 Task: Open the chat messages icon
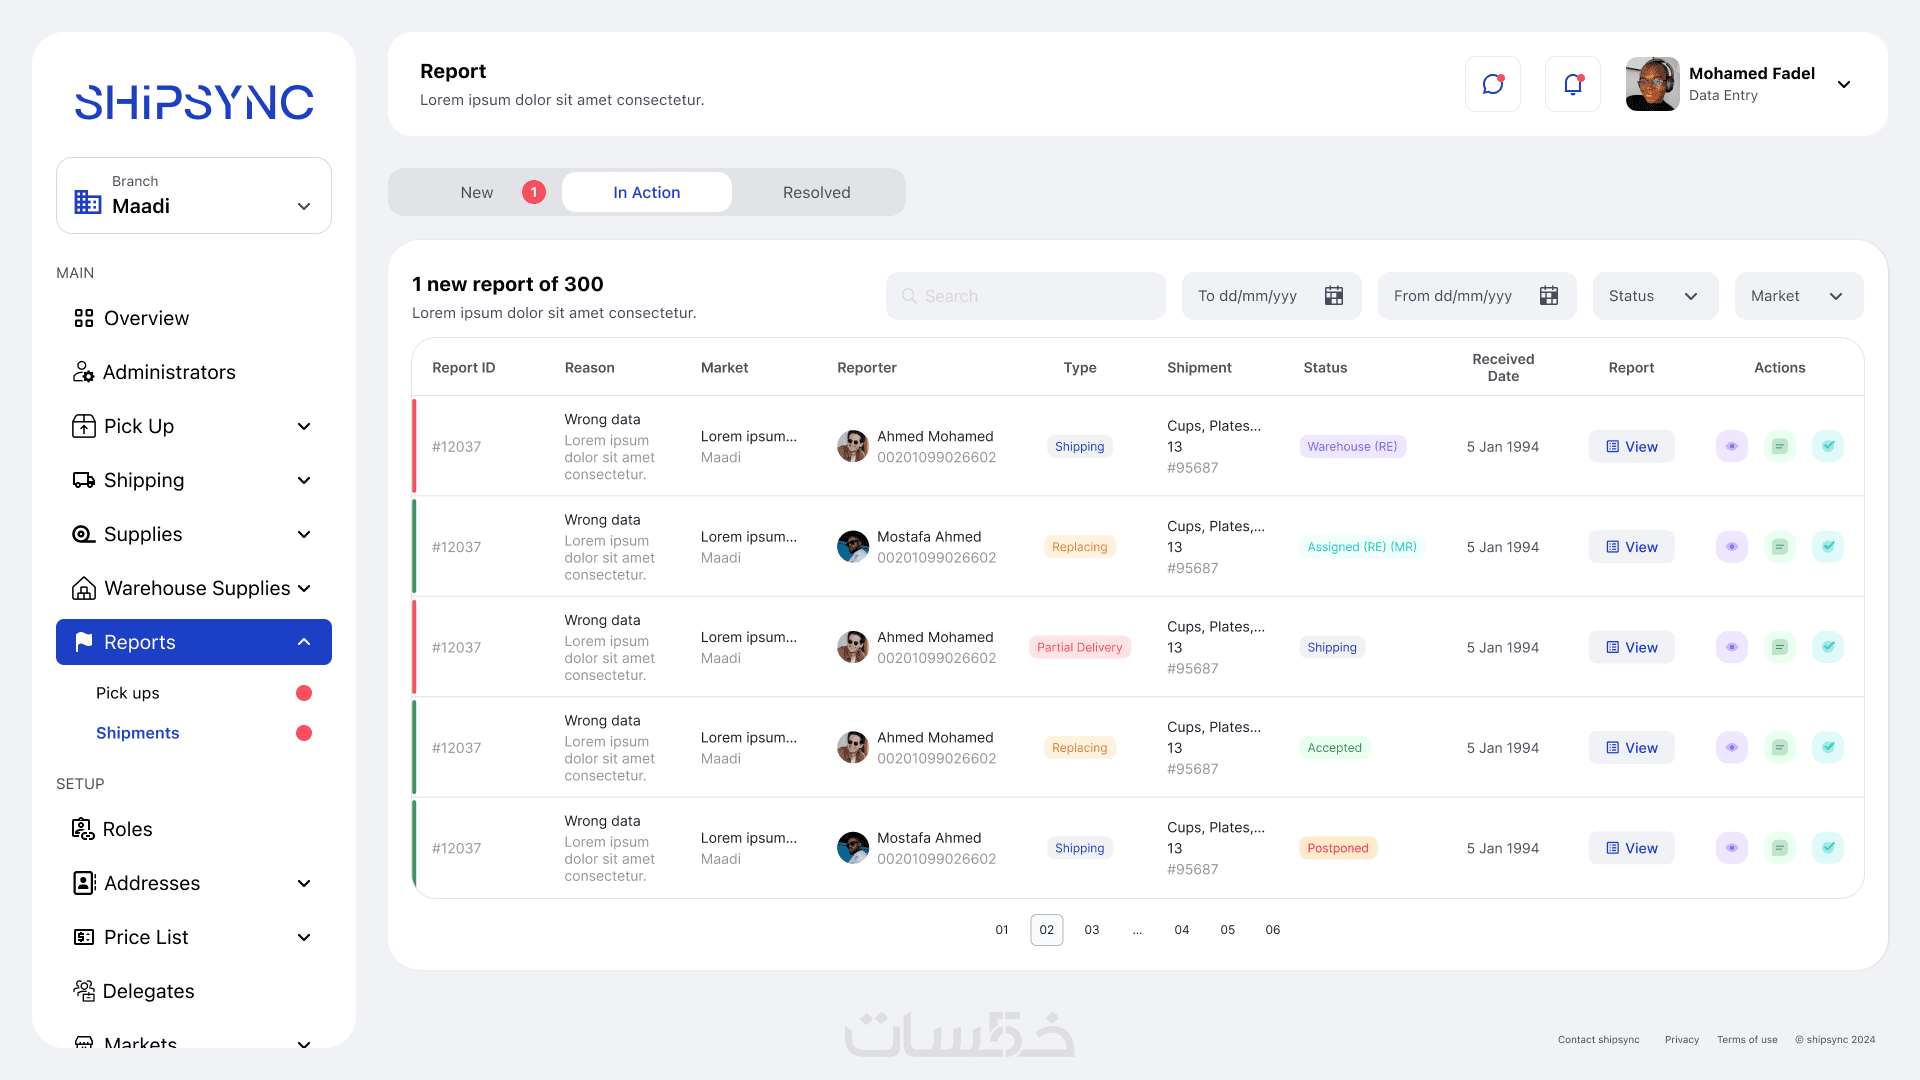1492,84
